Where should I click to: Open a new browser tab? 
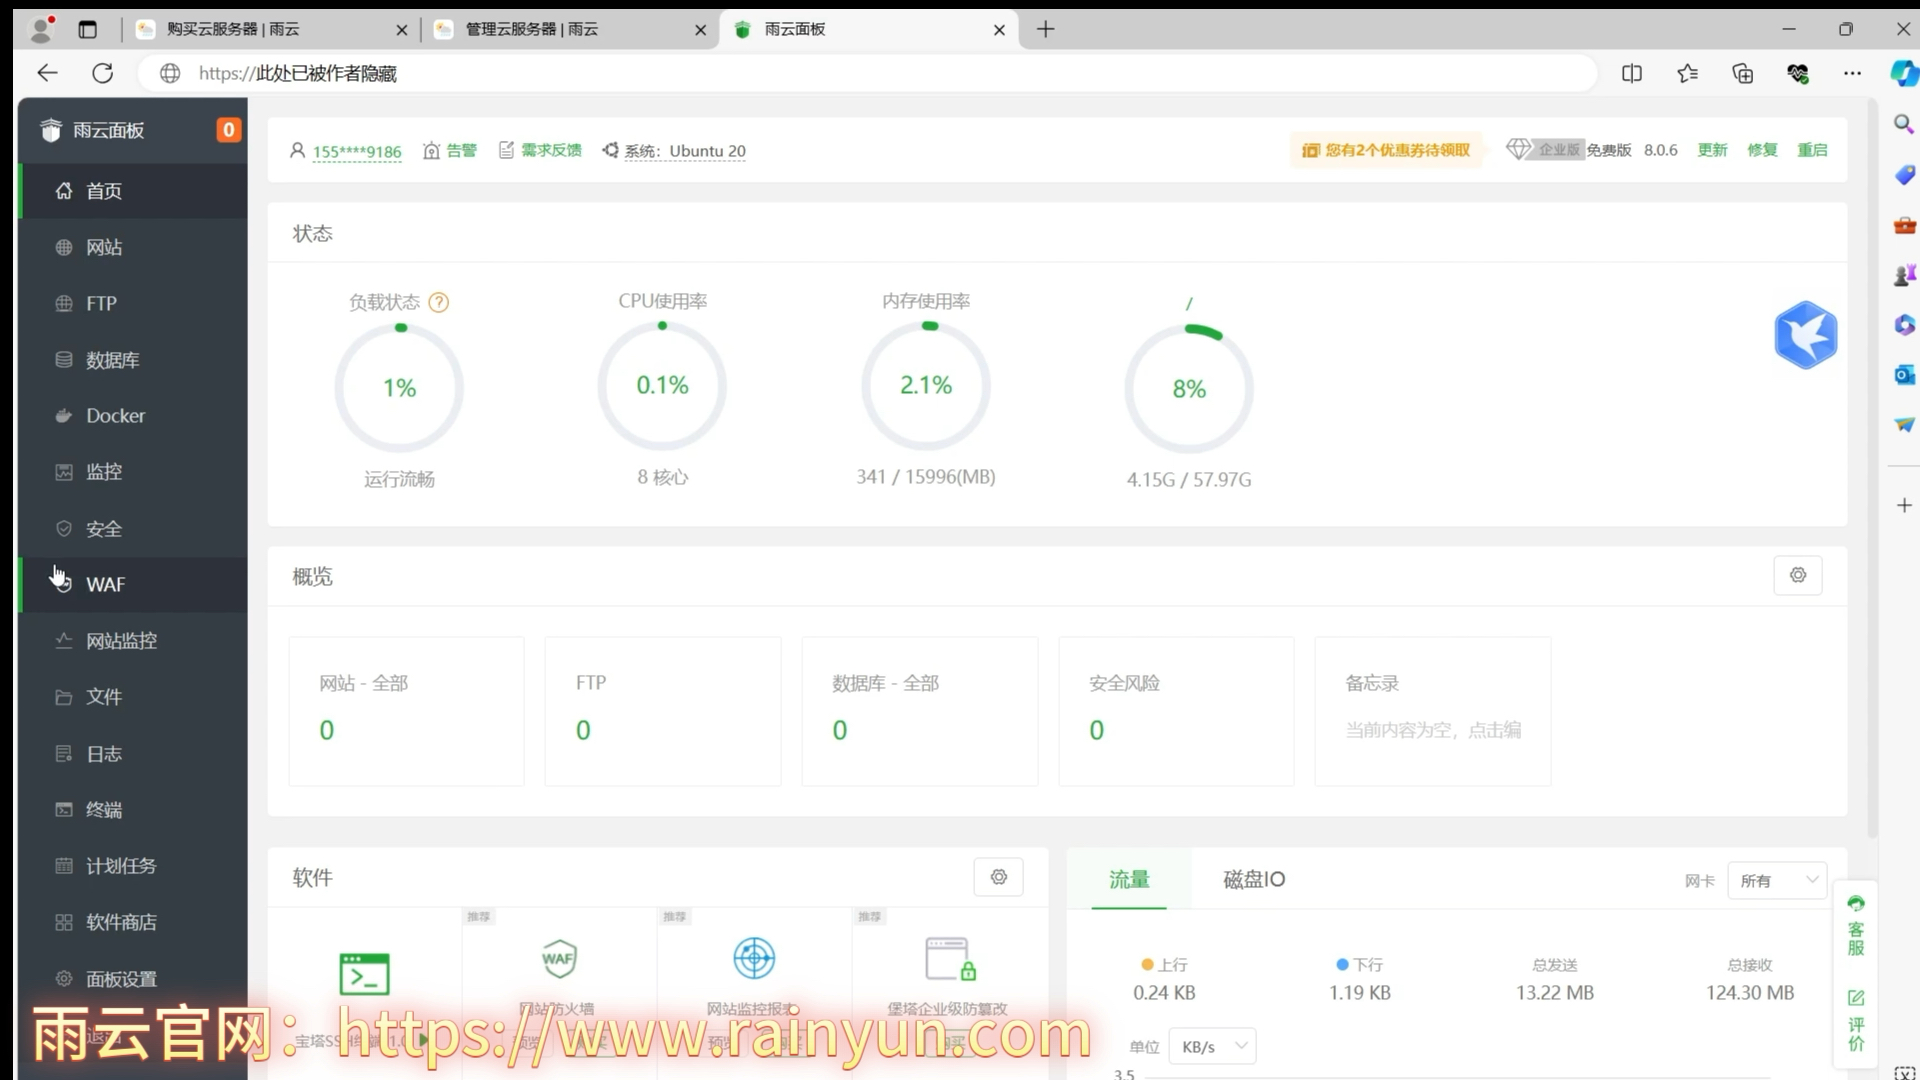click(1045, 29)
